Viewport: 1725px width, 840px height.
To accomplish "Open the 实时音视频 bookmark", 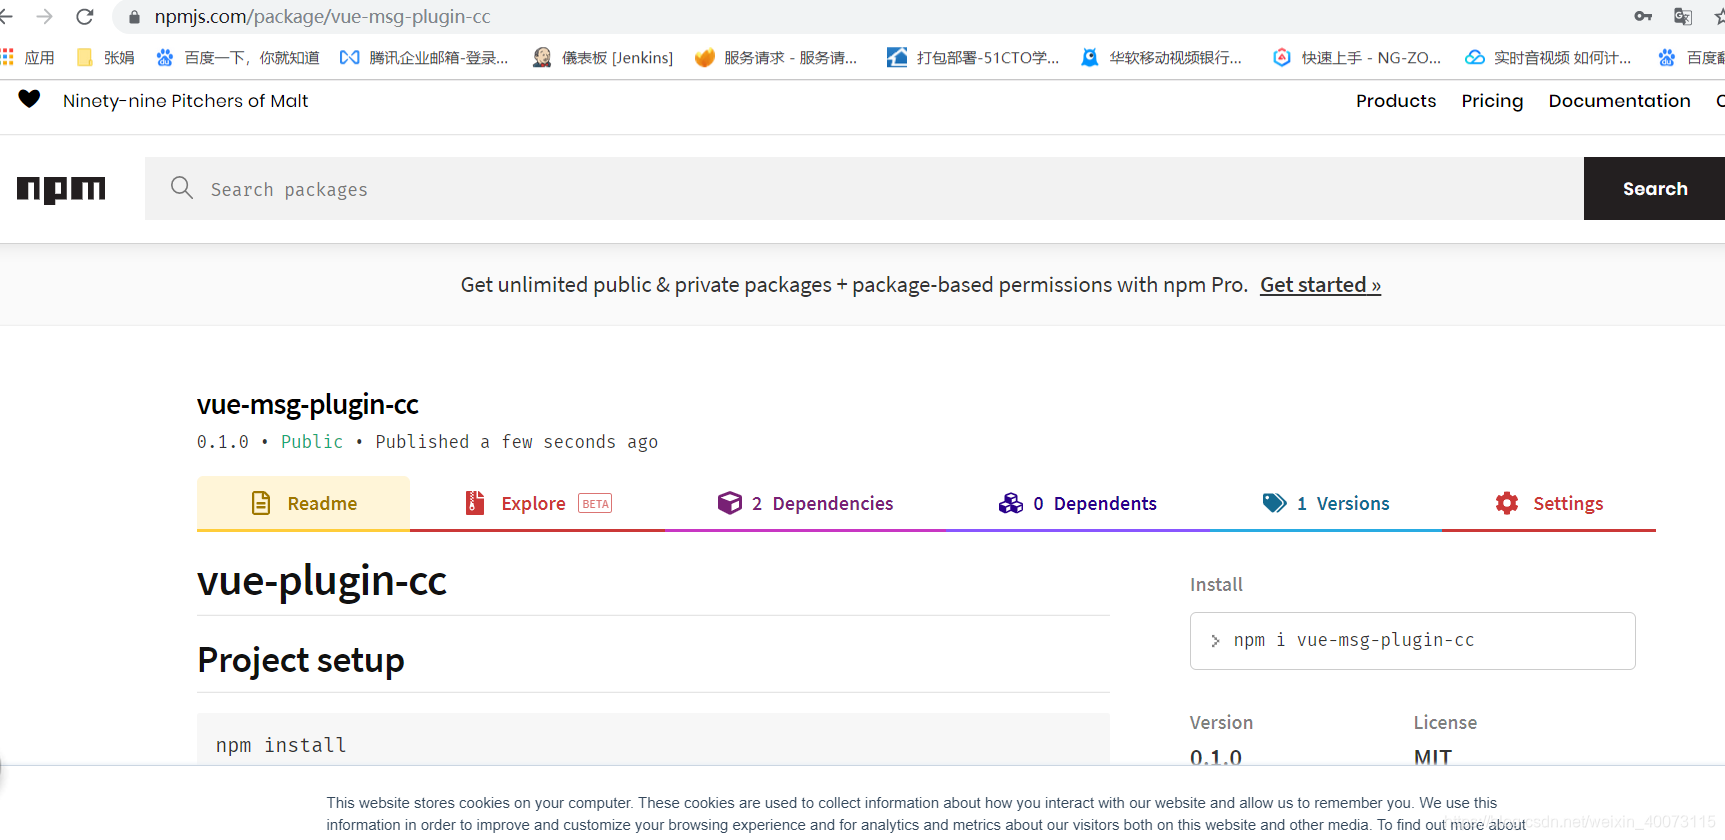I will 1548,57.
